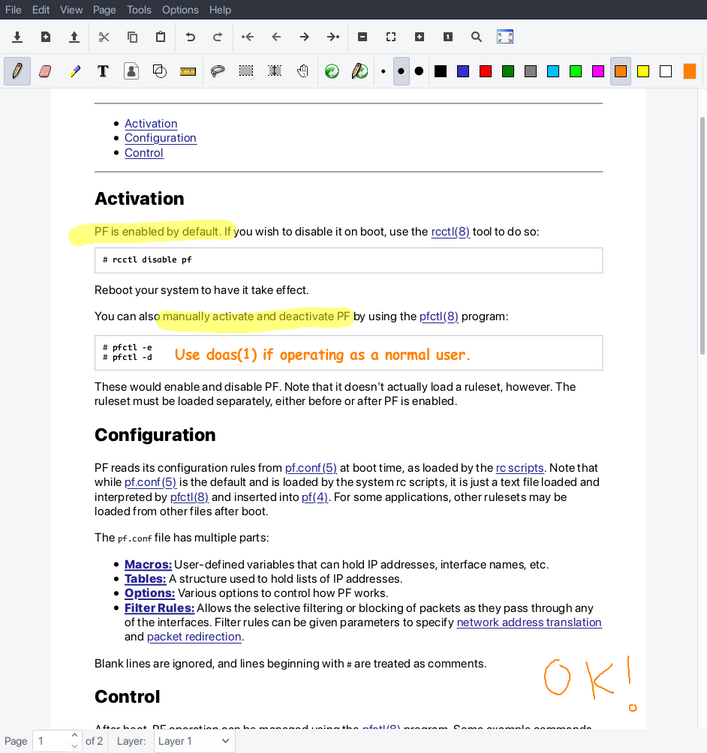Open the network address translation link
707x753 pixels.
529,622
